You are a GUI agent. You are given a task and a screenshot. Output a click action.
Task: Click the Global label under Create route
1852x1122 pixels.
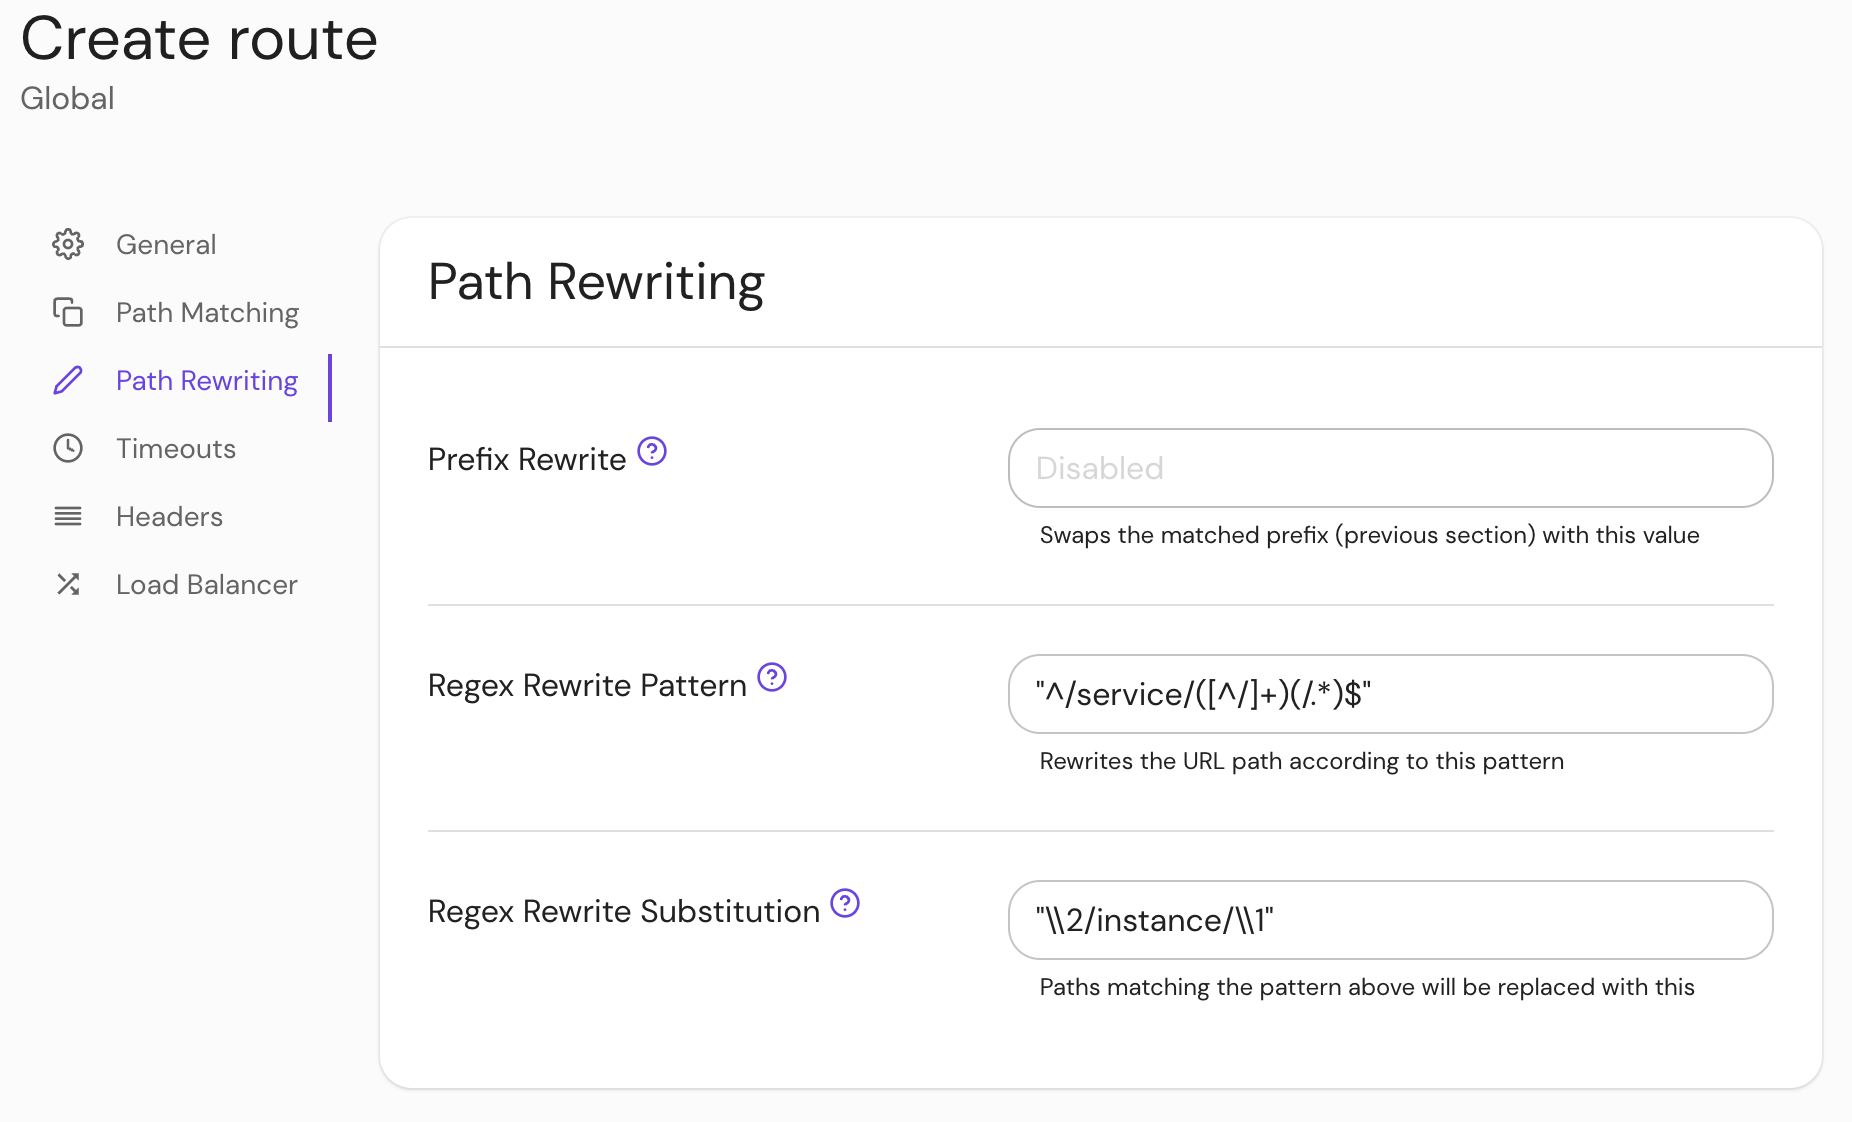(67, 98)
